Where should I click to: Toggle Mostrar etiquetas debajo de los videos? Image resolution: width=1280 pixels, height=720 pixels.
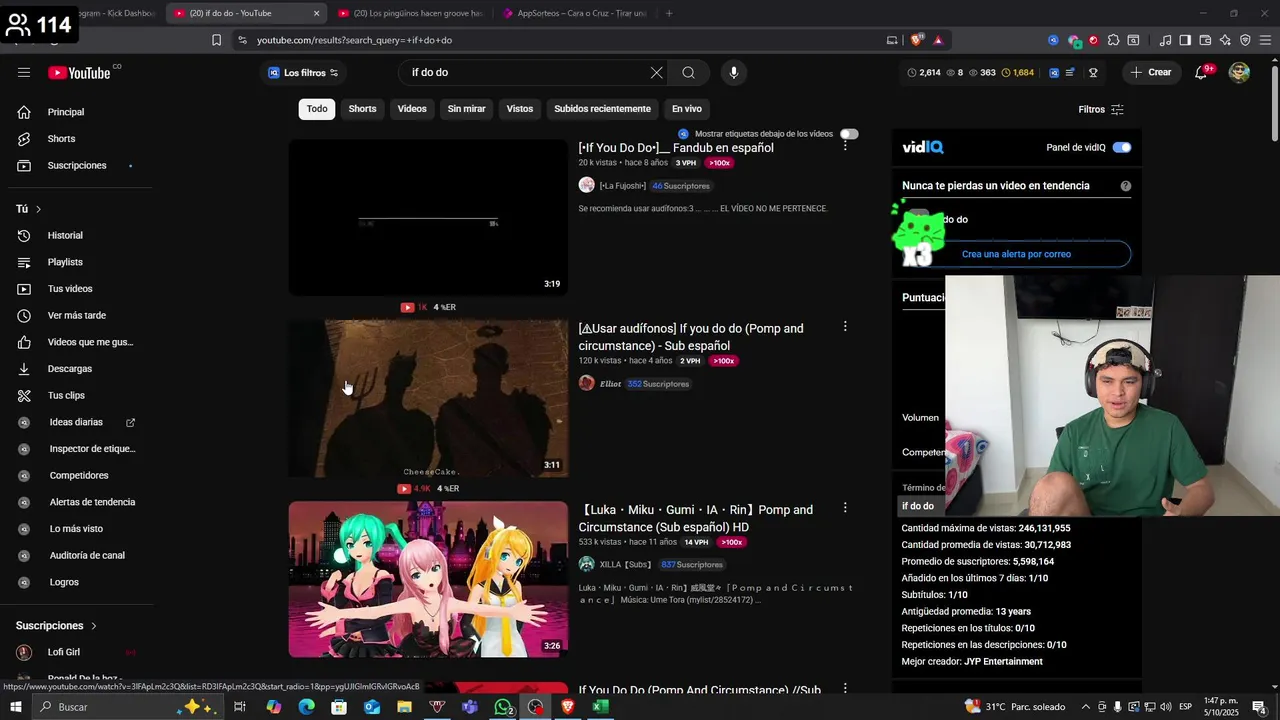click(849, 134)
